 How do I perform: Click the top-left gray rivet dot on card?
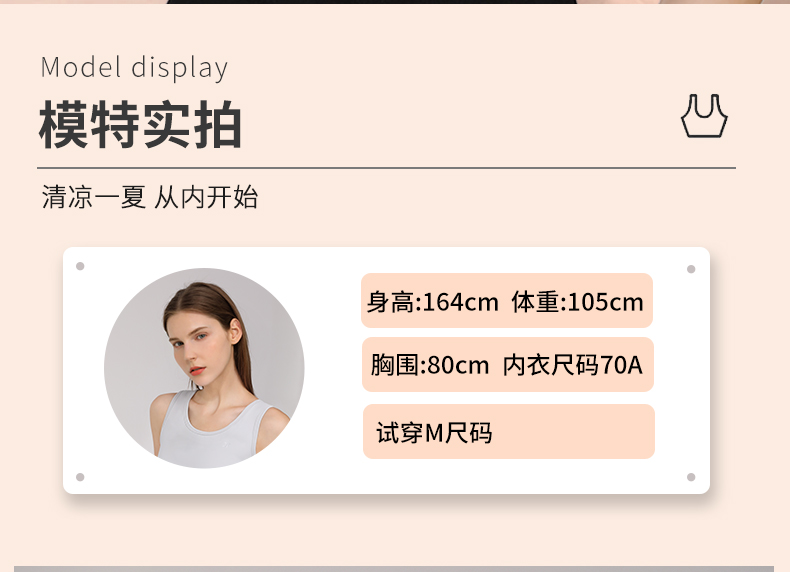coord(80,266)
